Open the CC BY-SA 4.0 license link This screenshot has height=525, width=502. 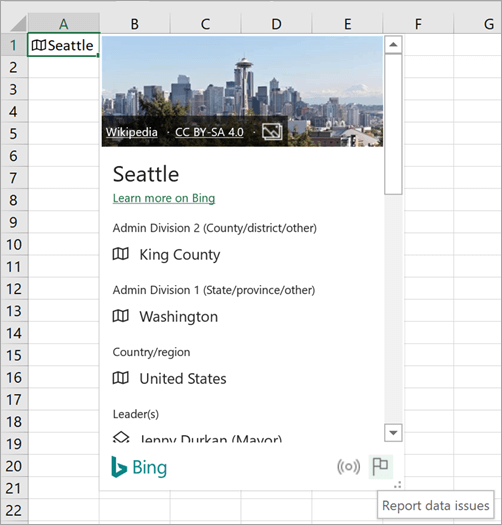[x=209, y=132]
